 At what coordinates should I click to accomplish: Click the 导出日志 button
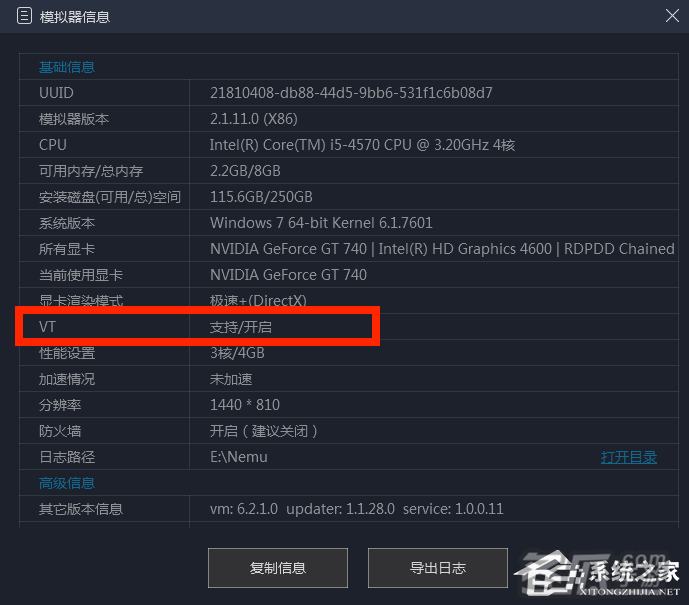438,568
